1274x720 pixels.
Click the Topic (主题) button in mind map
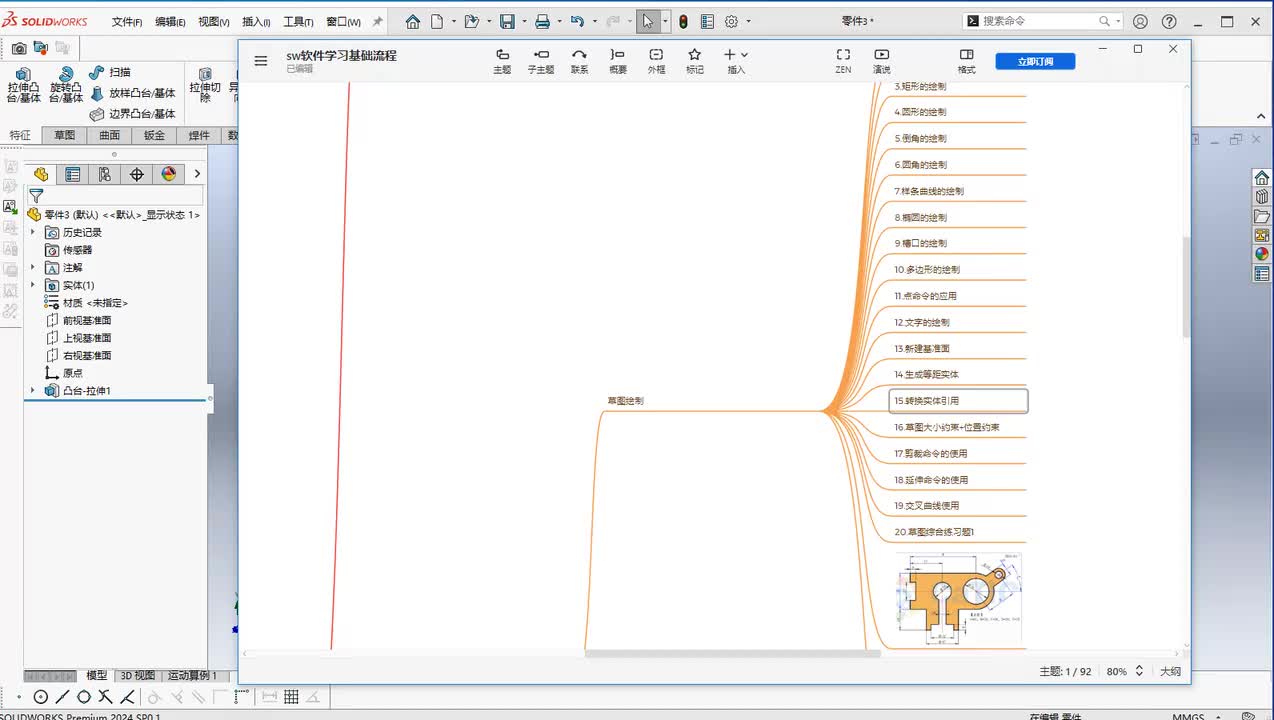coord(502,61)
